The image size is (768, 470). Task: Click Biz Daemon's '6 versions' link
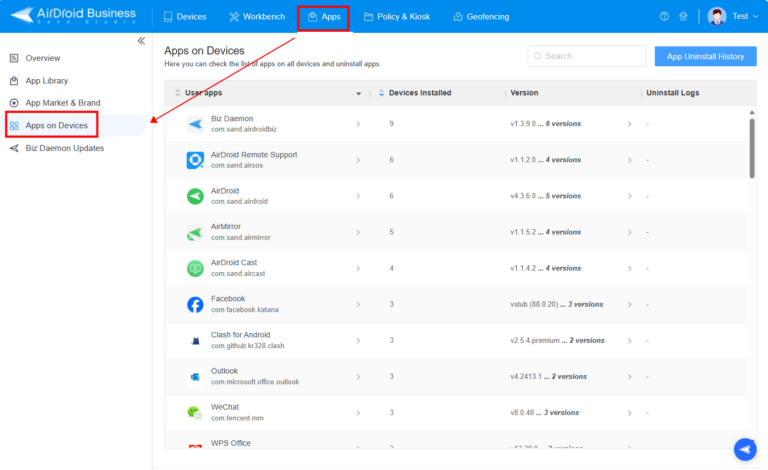click(563, 124)
